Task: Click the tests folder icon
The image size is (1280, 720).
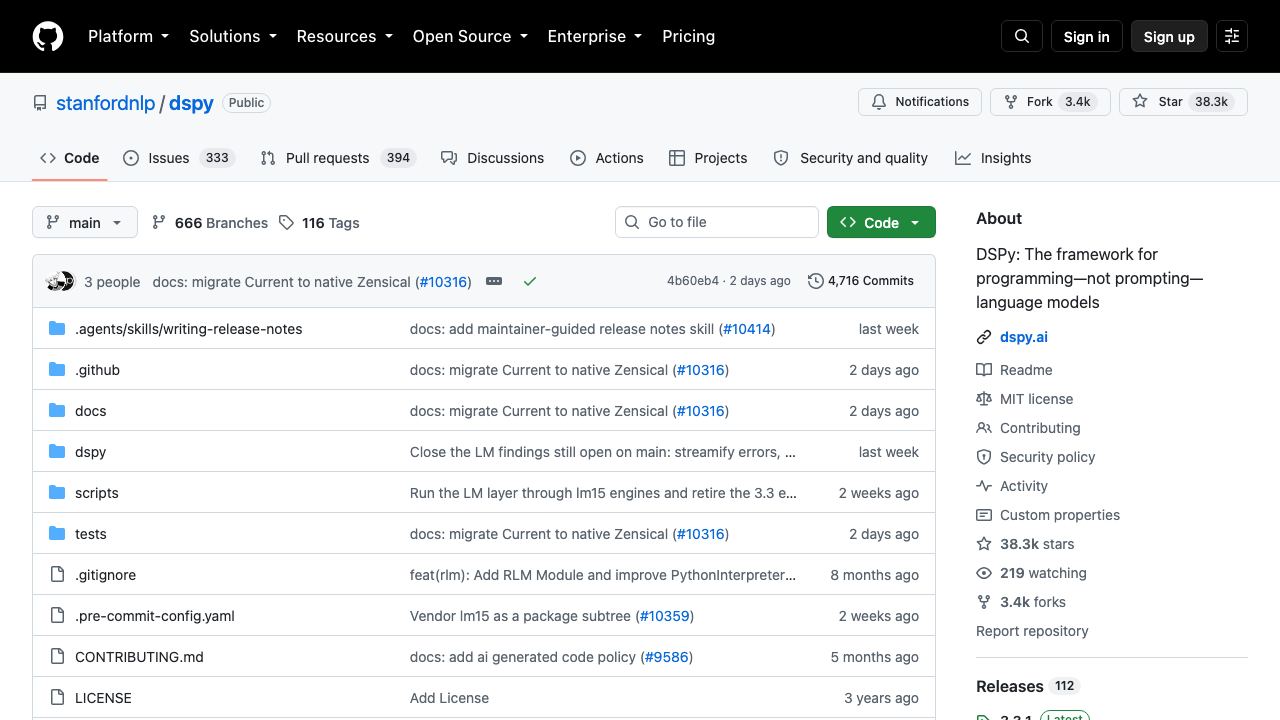Action: (57, 534)
